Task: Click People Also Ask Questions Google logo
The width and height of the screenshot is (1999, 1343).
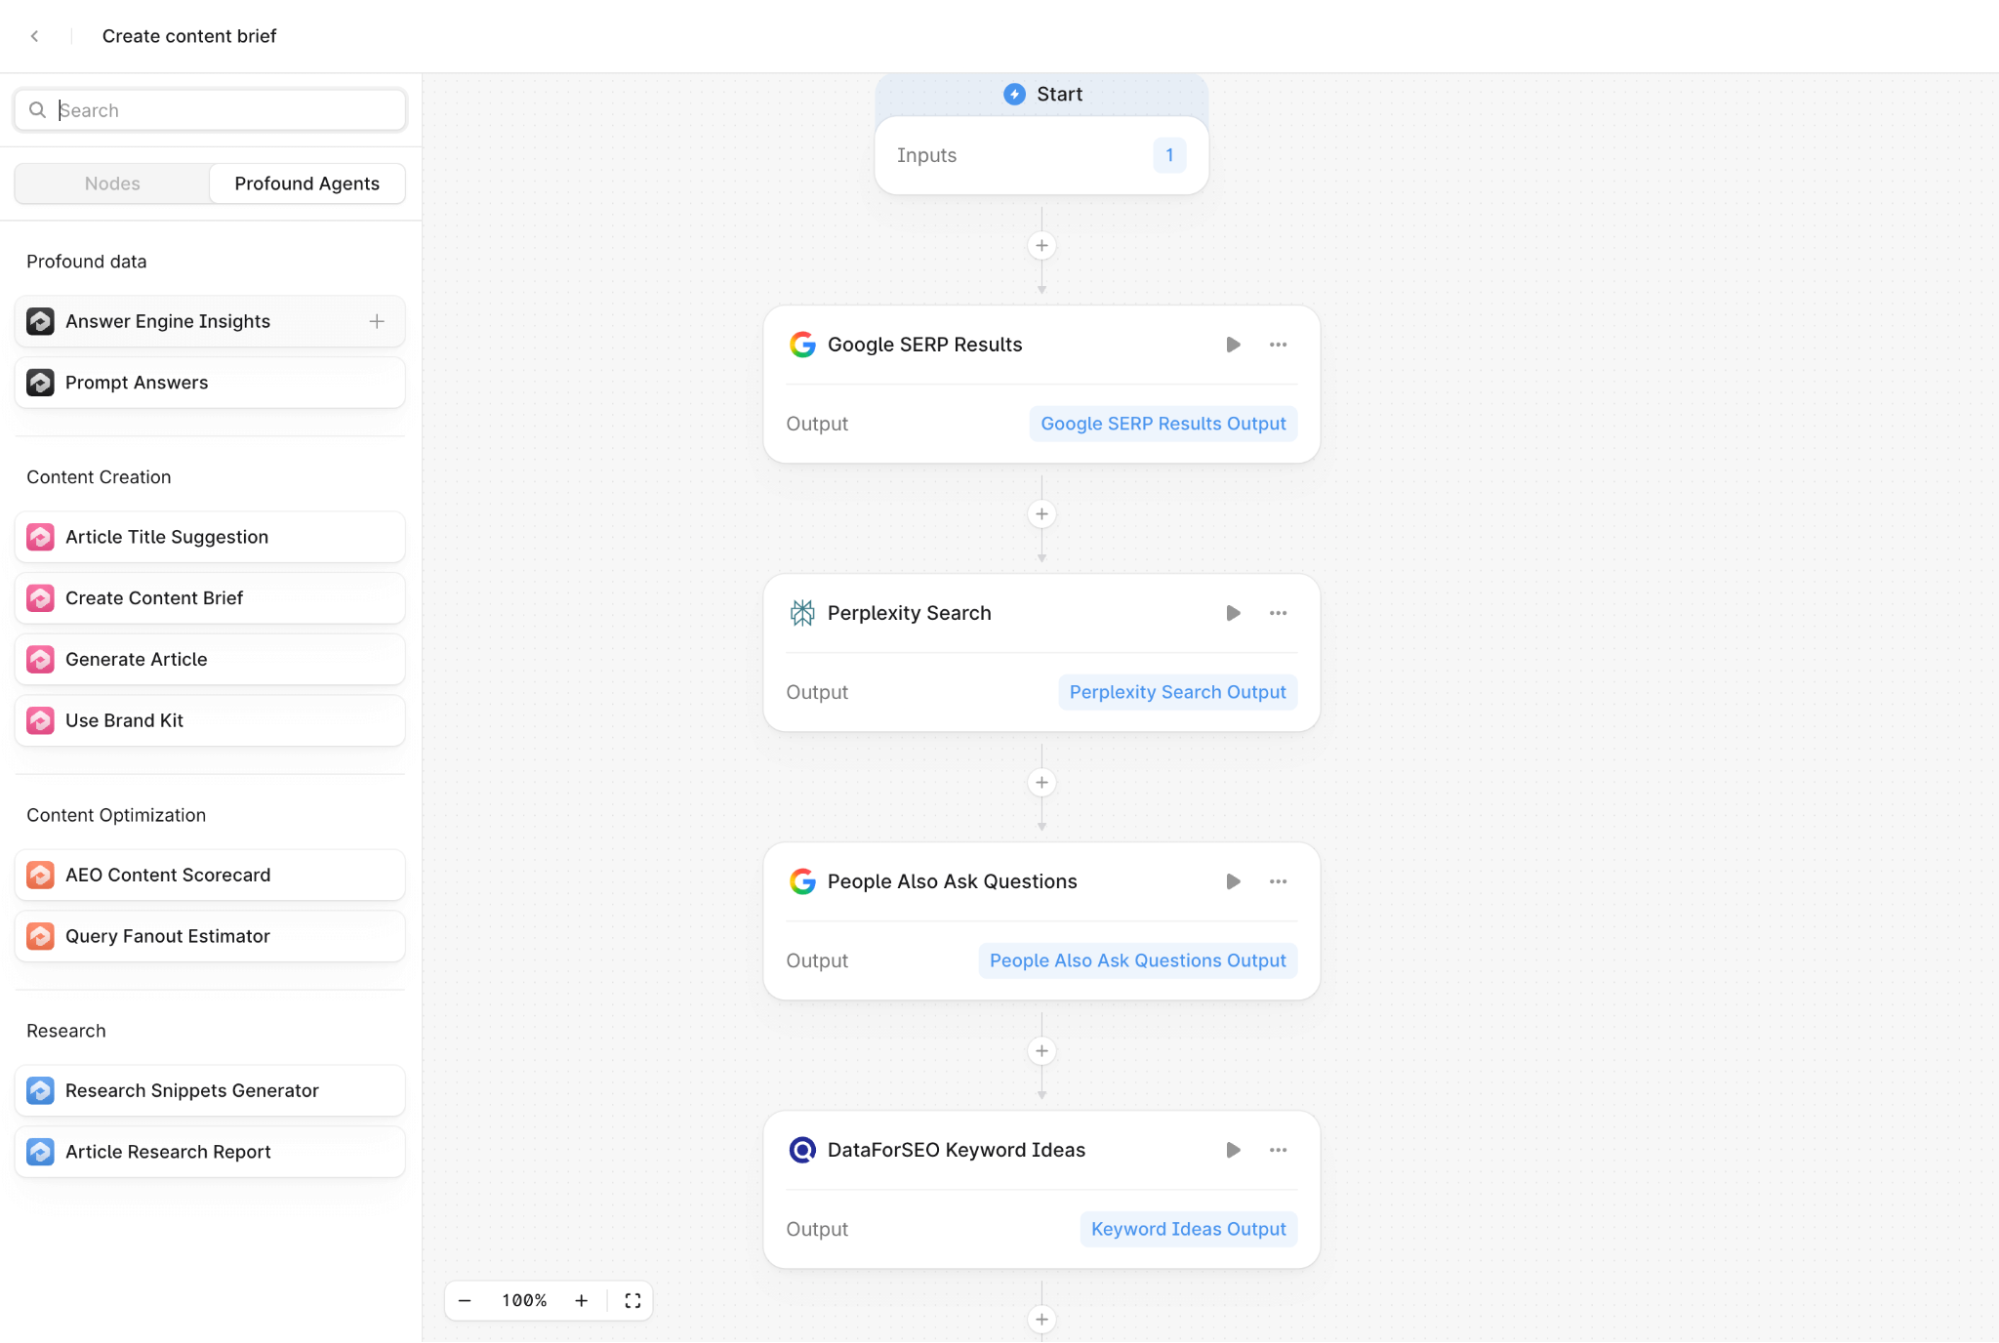Action: coord(802,882)
